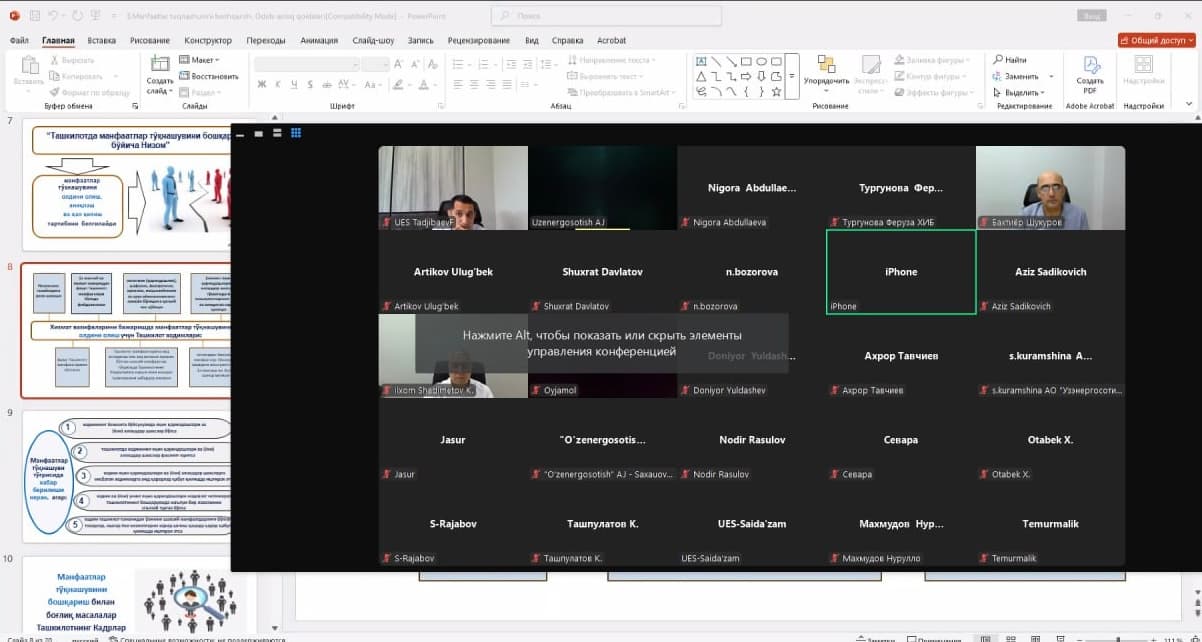Choose the right brace shape
This screenshot has width=1202, height=642.
coord(761,91)
